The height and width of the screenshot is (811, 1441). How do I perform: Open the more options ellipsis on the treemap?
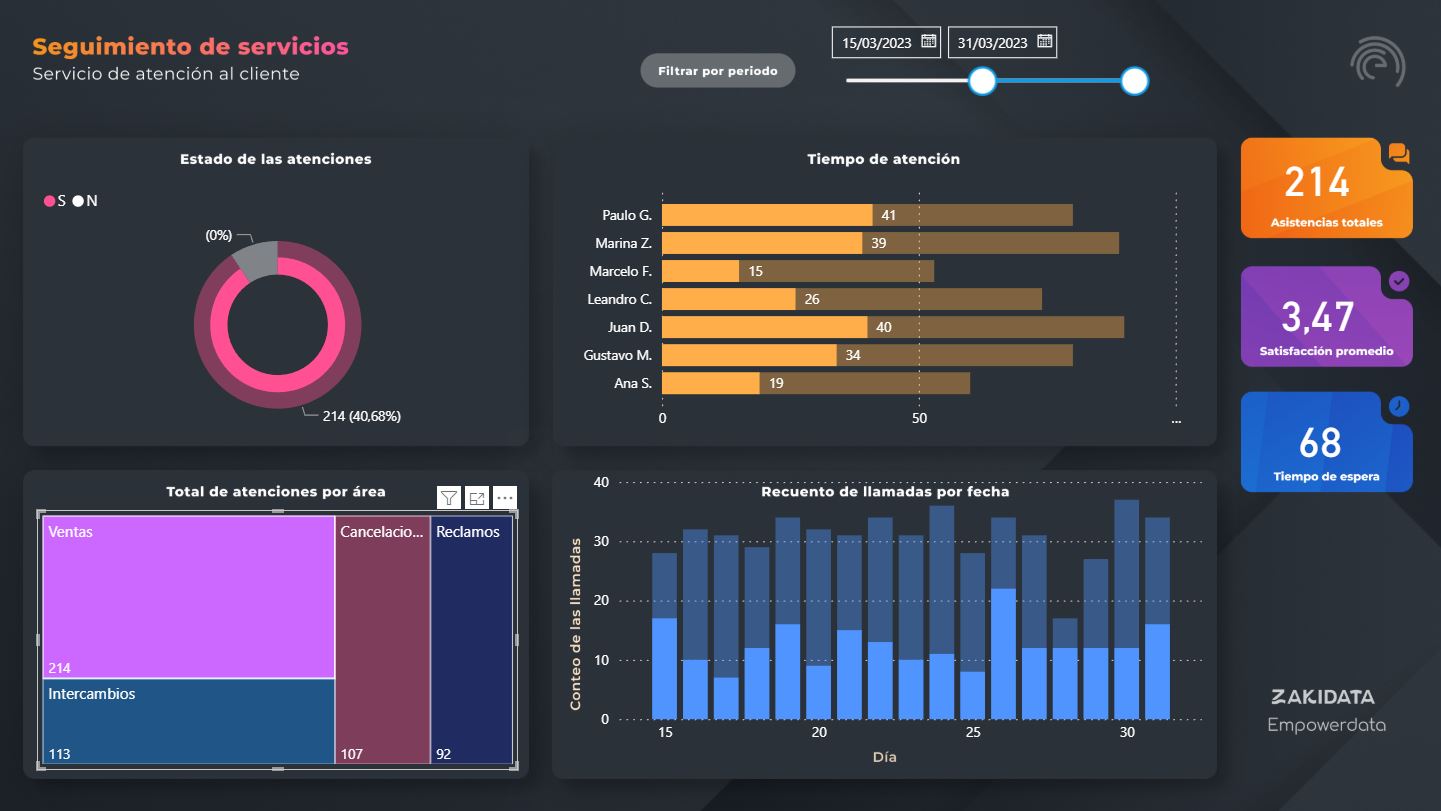[505, 498]
